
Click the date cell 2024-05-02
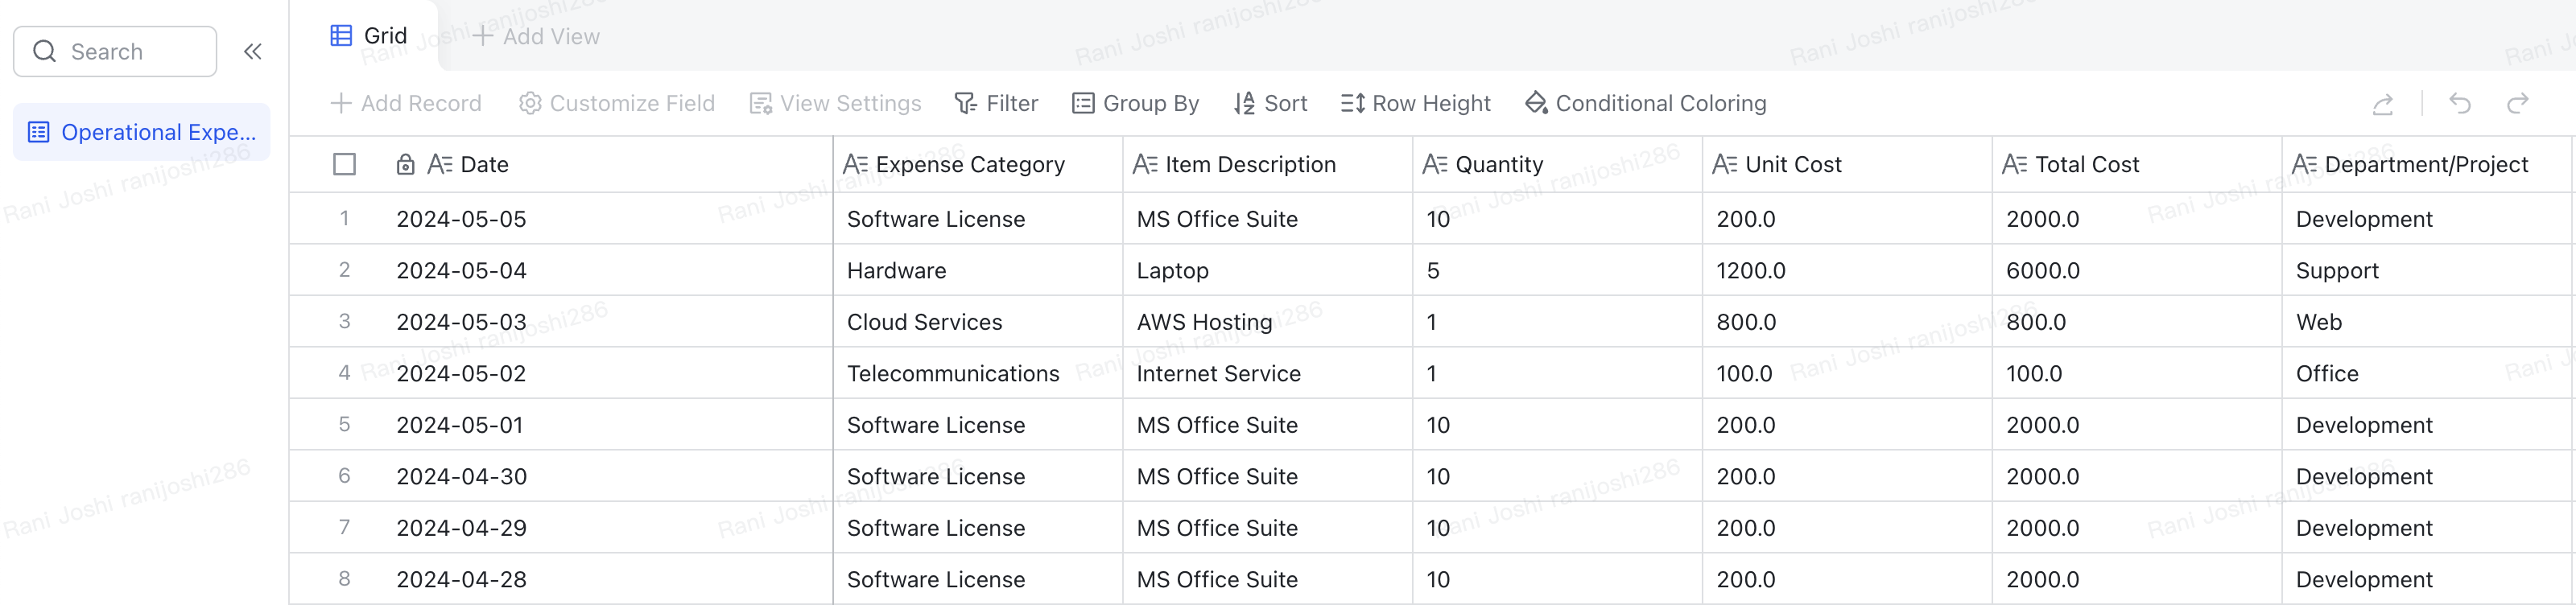click(x=611, y=374)
